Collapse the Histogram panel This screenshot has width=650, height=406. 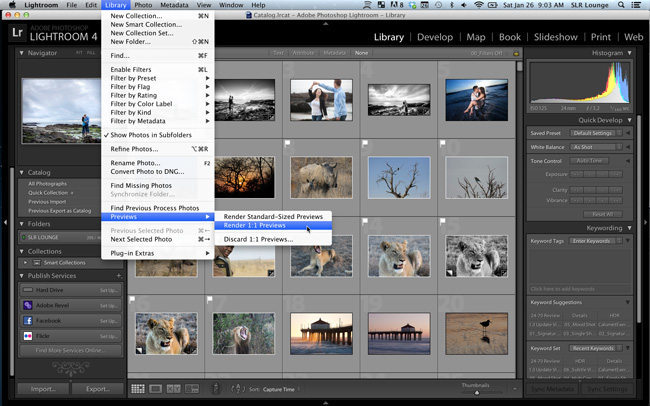click(629, 53)
